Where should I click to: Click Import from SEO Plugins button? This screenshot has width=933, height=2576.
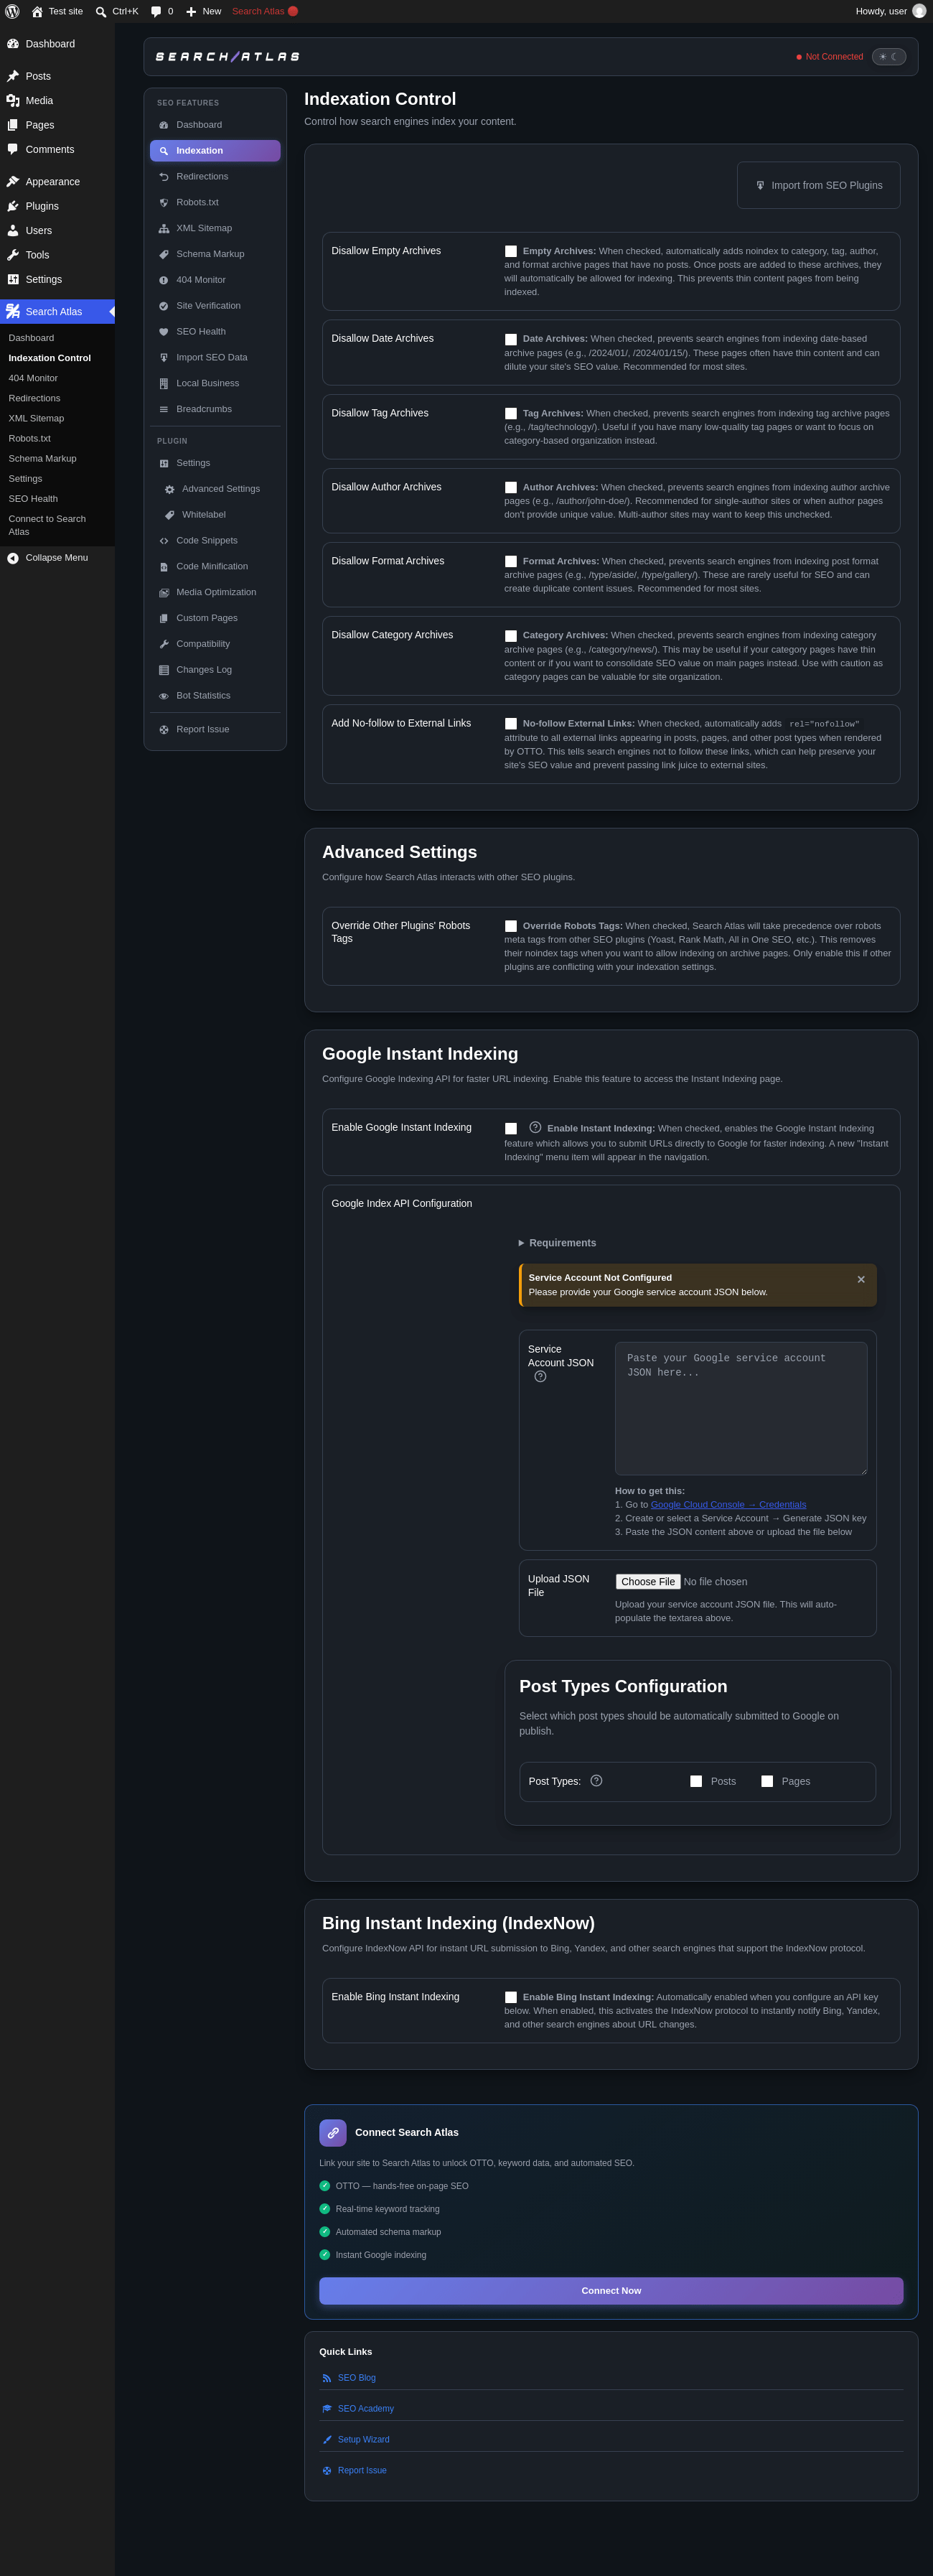(x=819, y=186)
